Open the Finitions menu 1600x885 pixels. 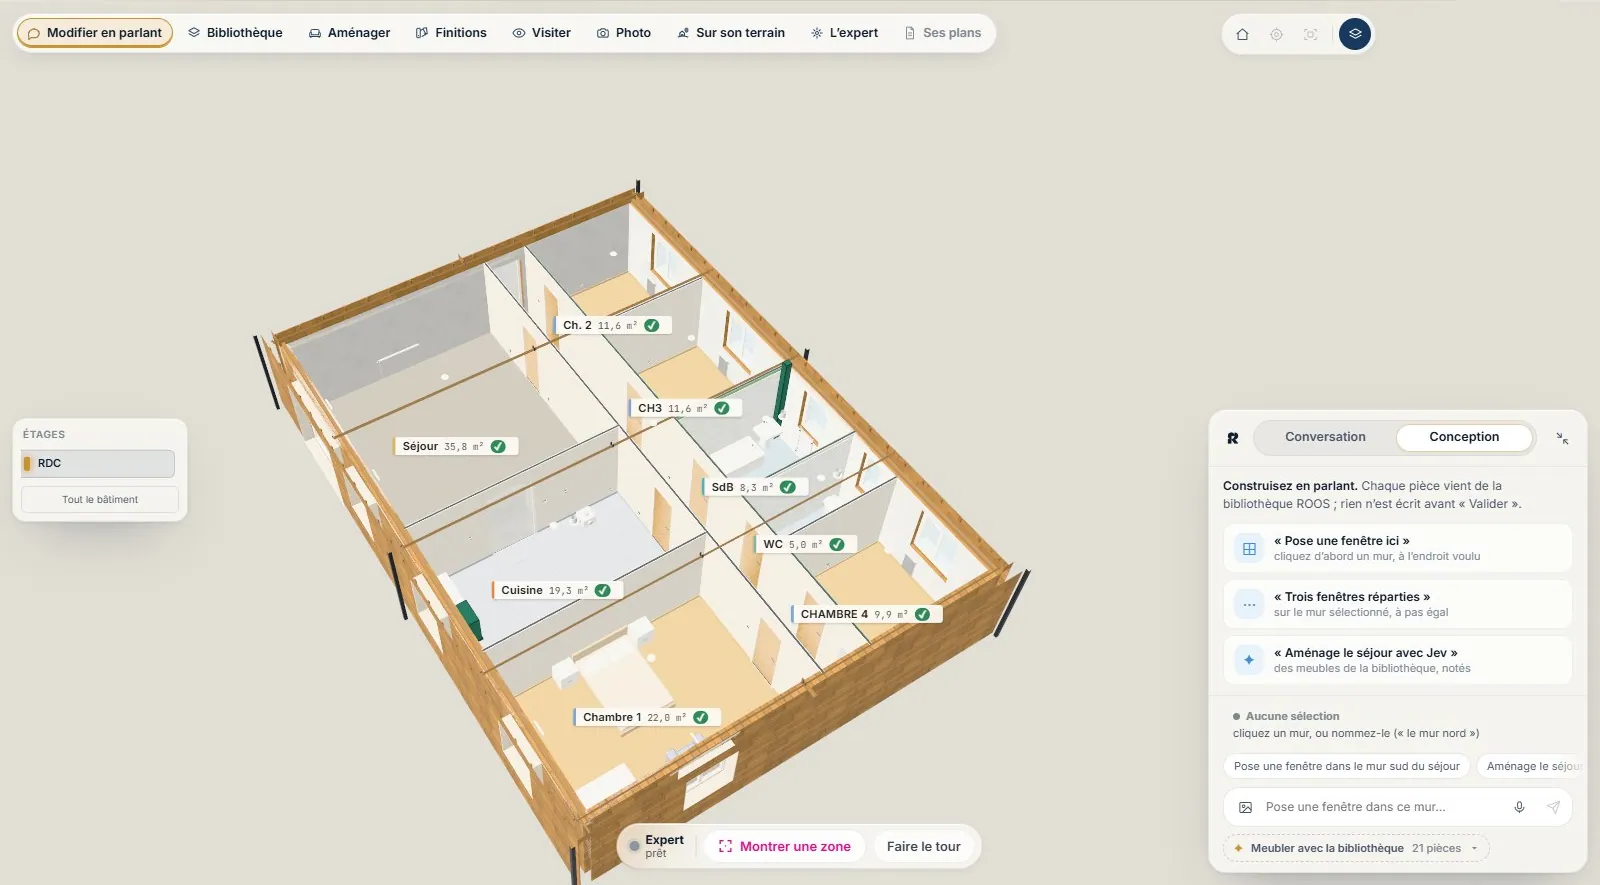click(x=451, y=33)
